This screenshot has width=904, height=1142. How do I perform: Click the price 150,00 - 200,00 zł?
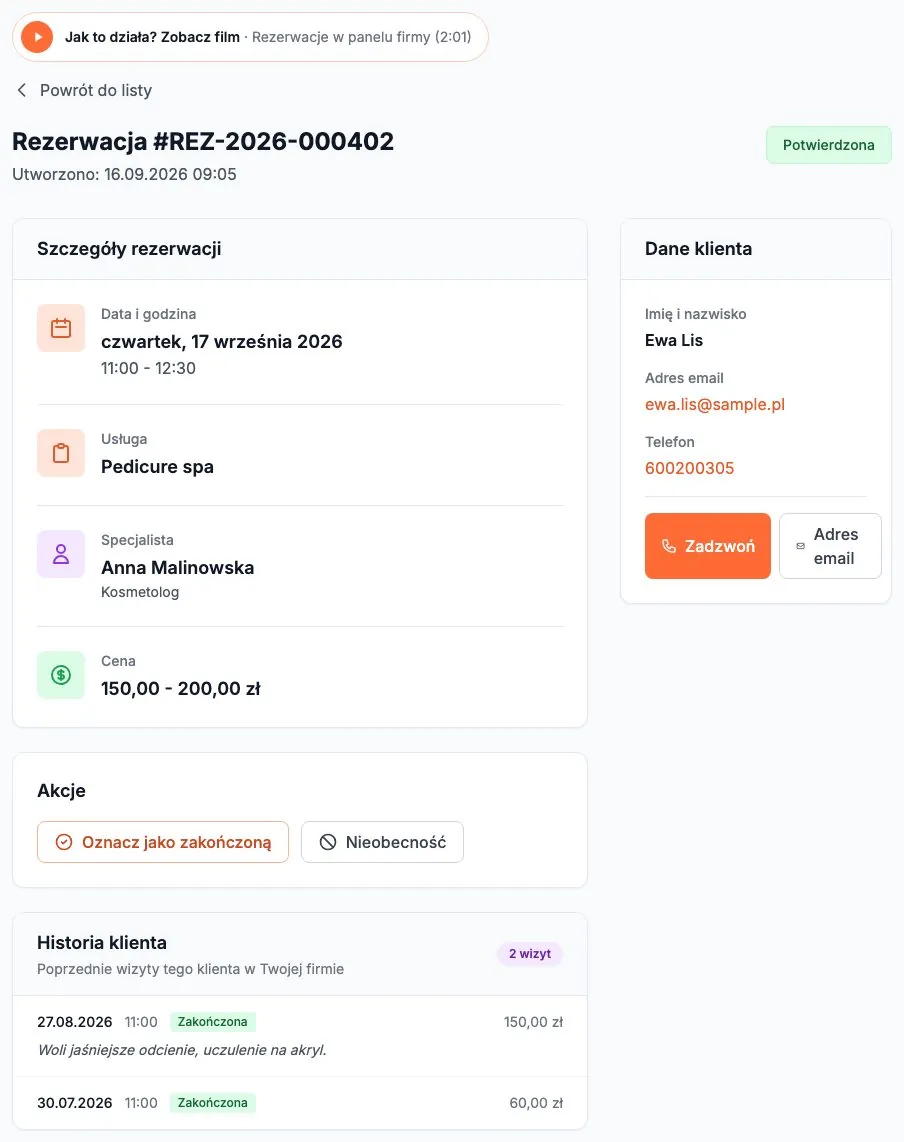[x=181, y=689]
